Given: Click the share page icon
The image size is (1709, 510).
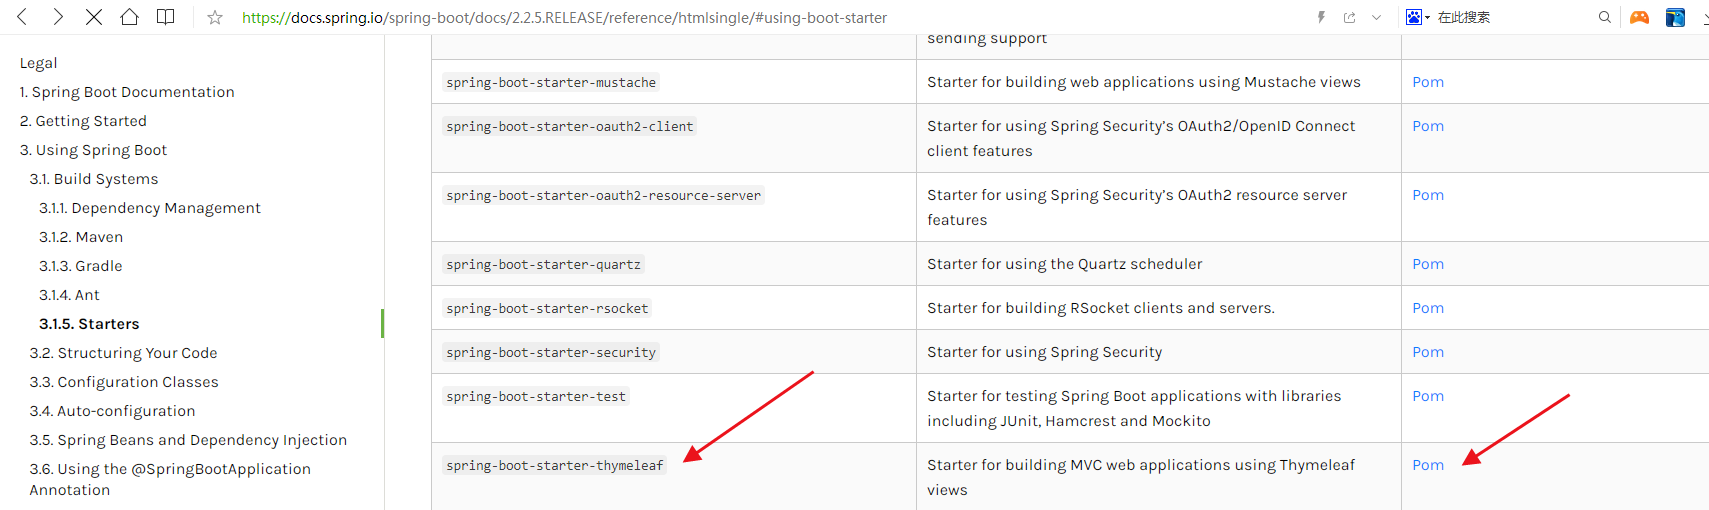Looking at the screenshot, I should pyautogui.click(x=1349, y=17).
